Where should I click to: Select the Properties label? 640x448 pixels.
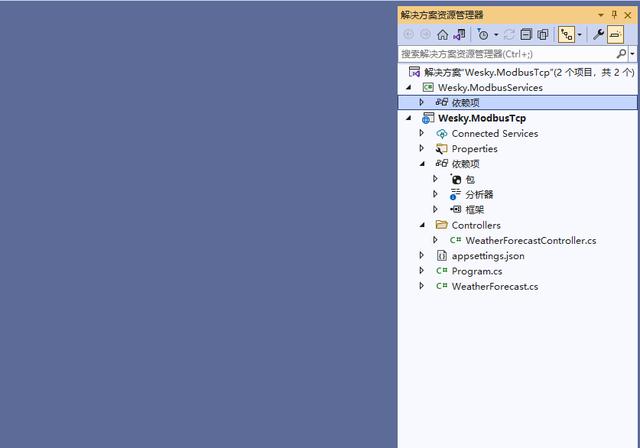475,149
